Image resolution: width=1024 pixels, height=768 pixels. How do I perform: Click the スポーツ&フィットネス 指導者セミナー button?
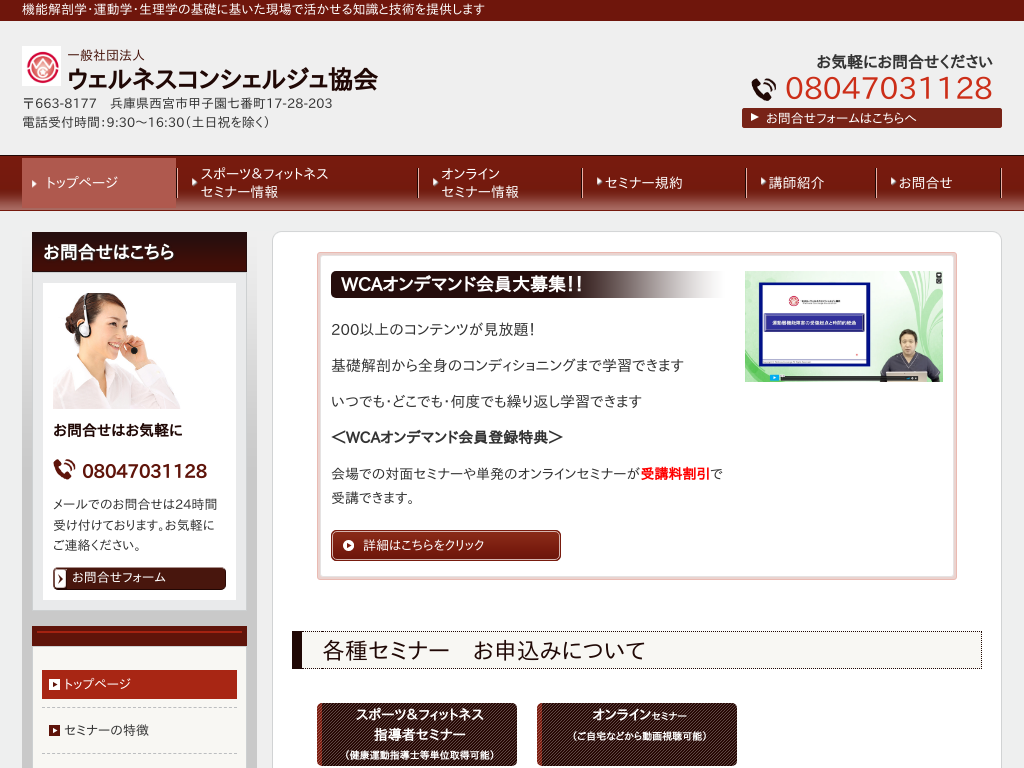417,734
